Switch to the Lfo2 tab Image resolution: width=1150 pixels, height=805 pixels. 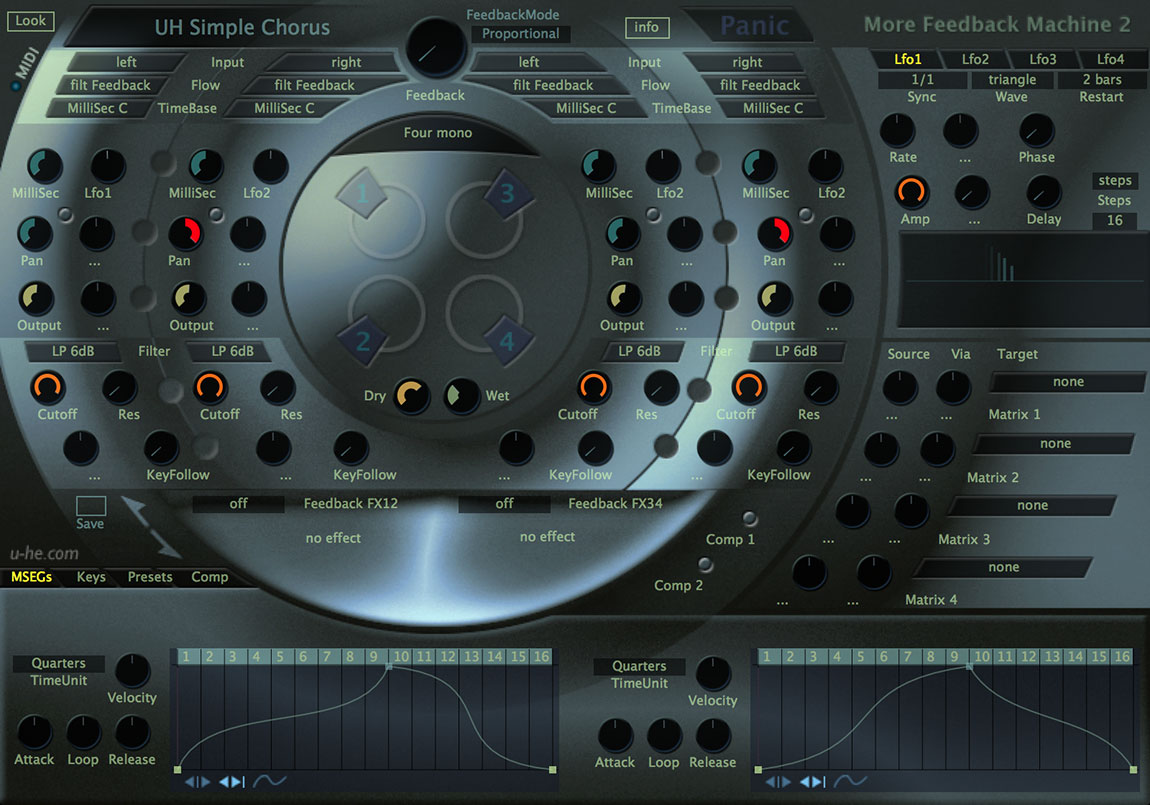tap(975, 59)
